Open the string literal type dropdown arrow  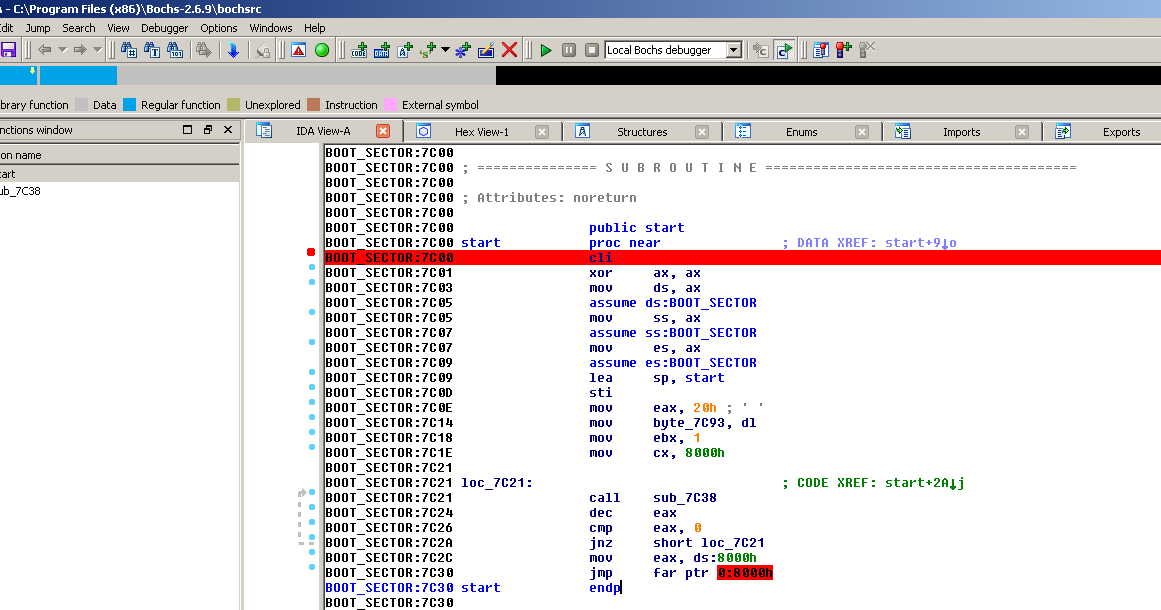448,48
